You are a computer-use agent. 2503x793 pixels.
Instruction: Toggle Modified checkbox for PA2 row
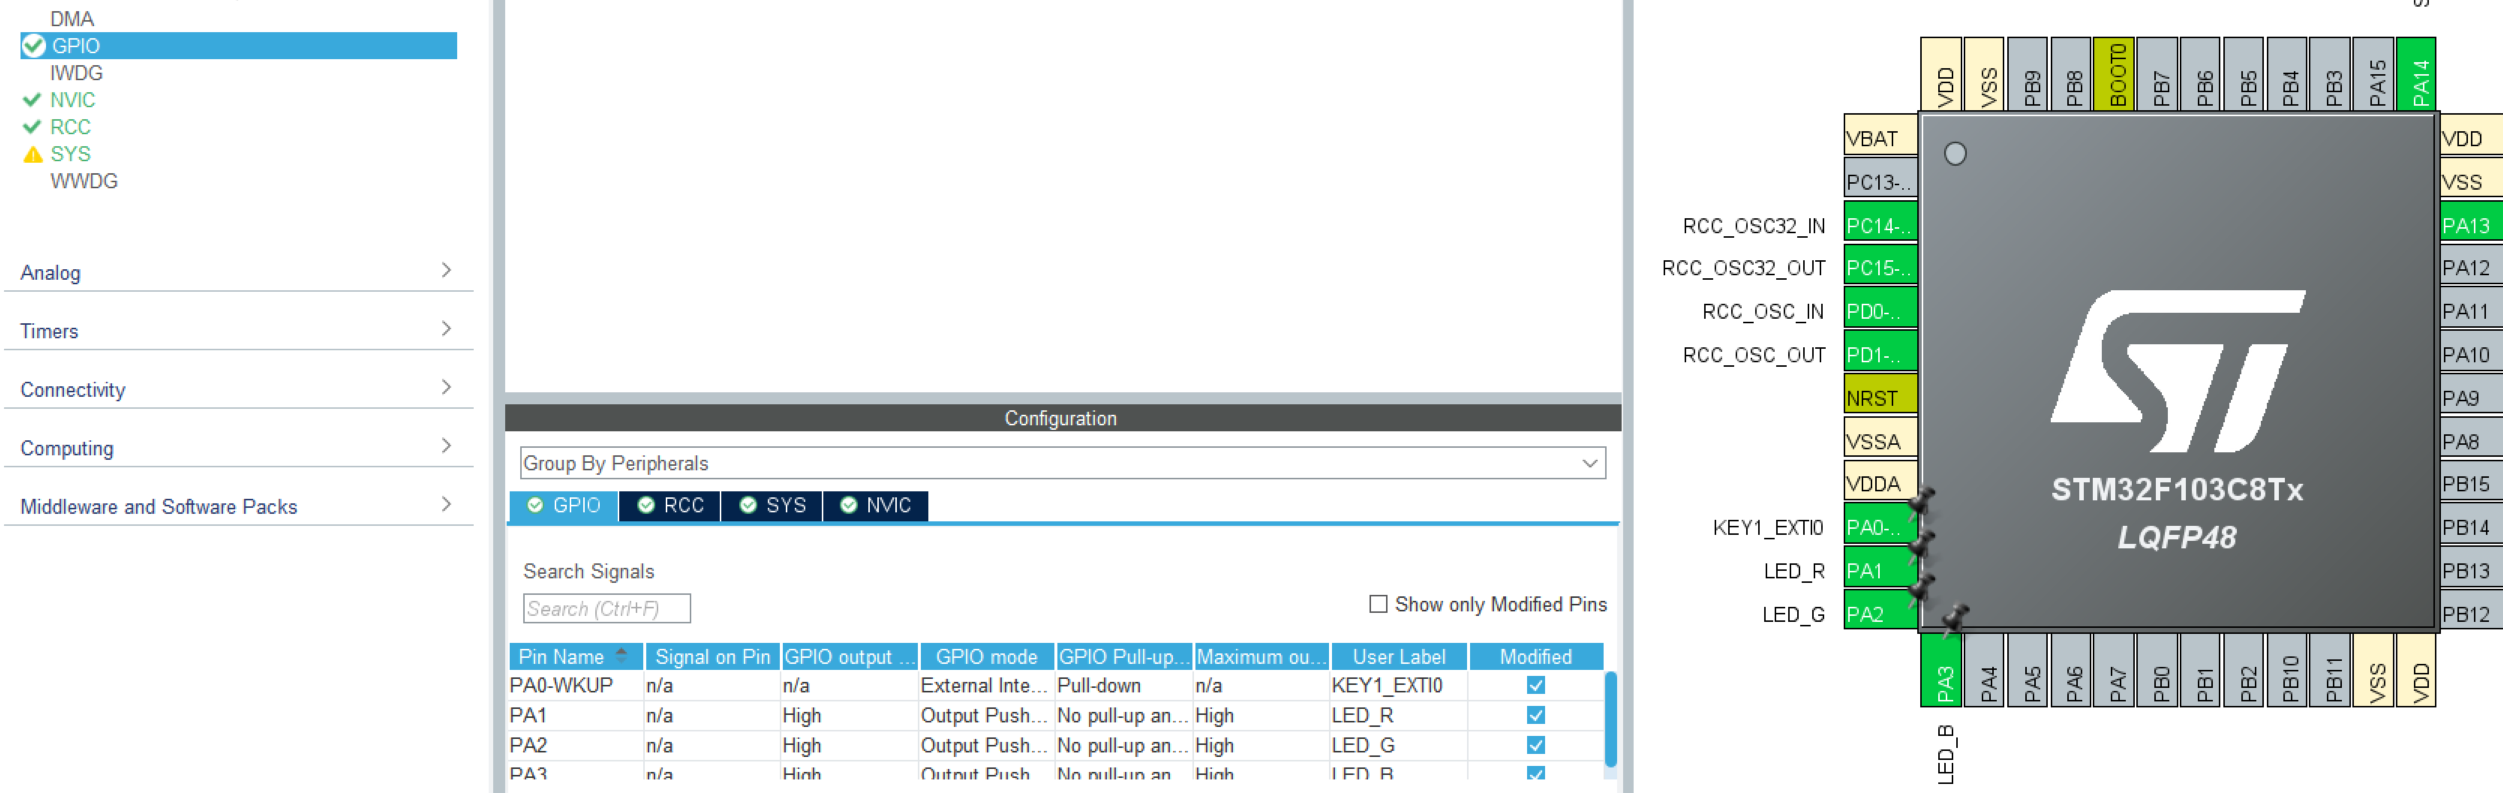1536,745
